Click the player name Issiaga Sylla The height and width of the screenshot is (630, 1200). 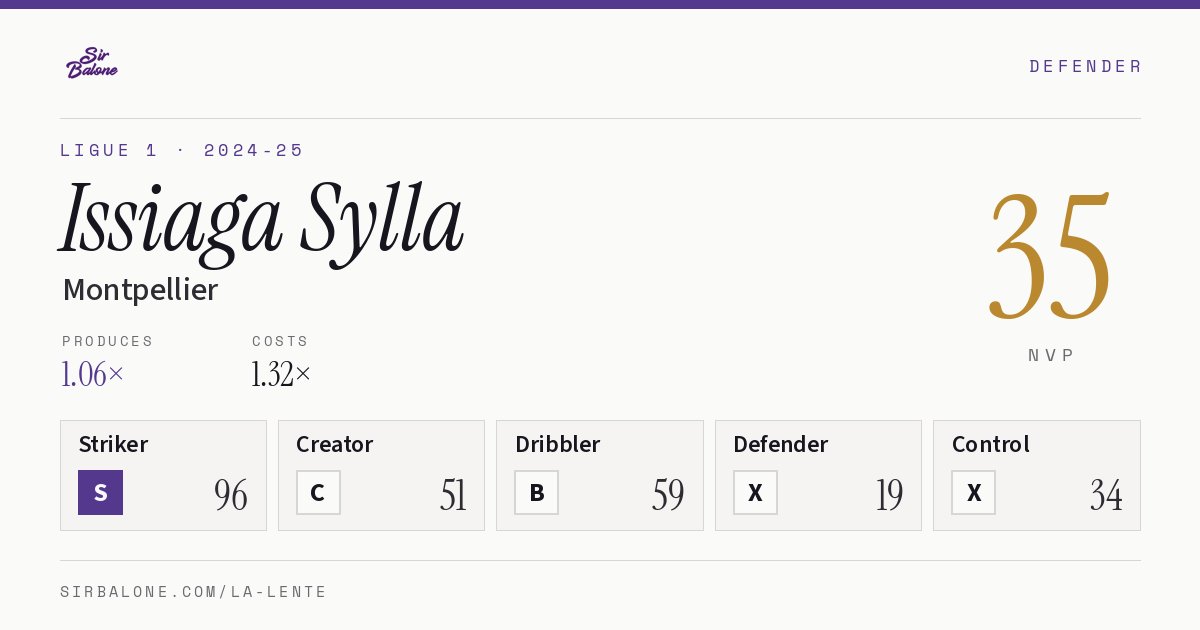pyautogui.click(x=262, y=220)
